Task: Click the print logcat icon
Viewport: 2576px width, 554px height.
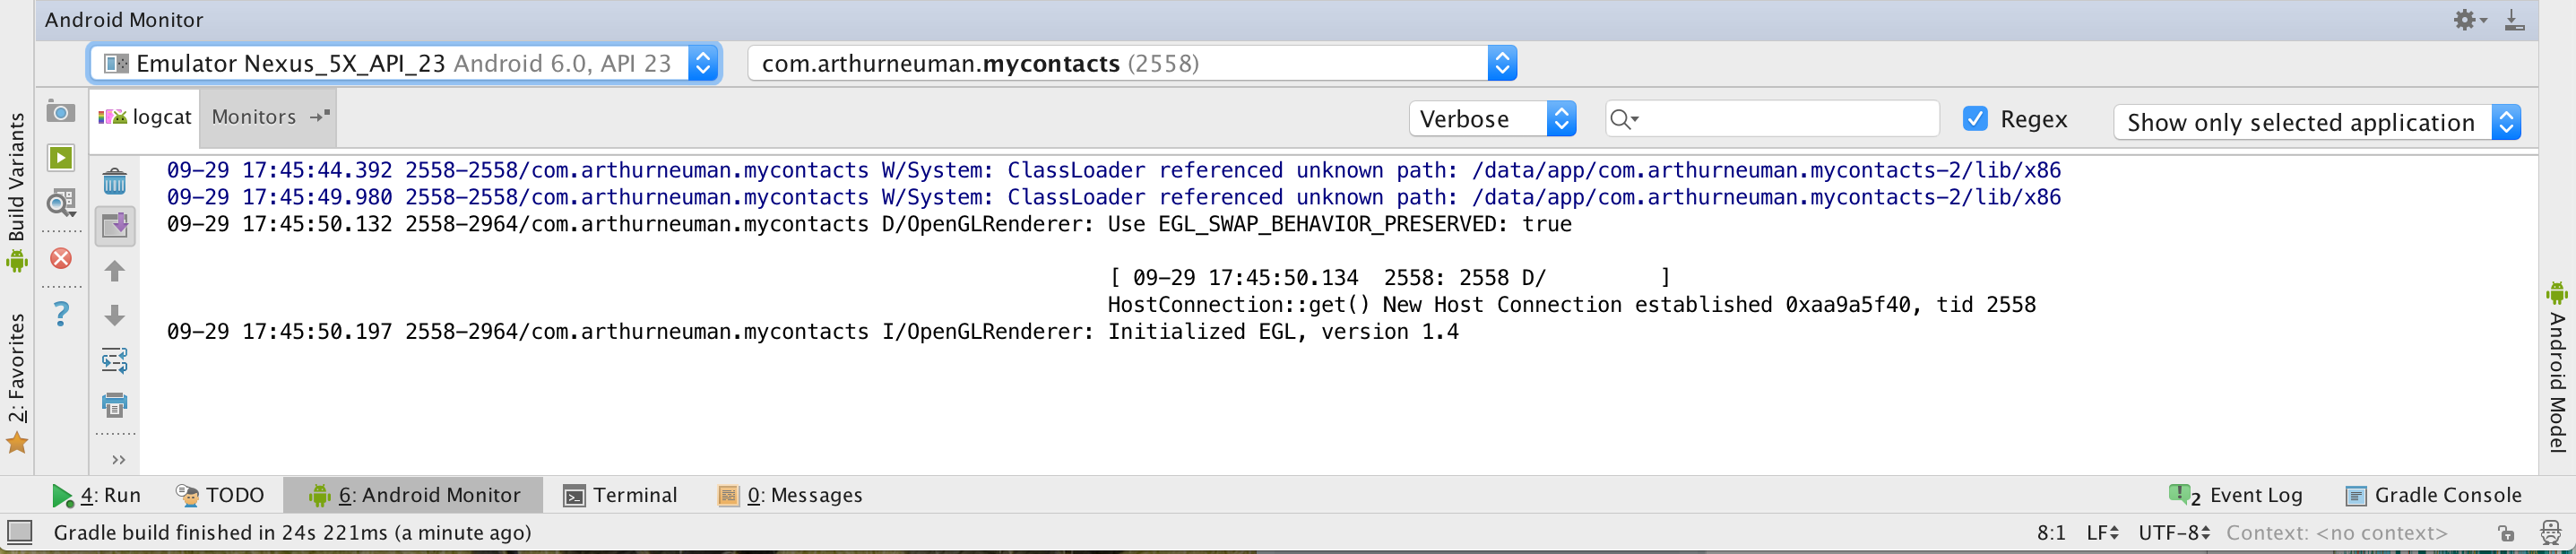Action: (x=115, y=405)
